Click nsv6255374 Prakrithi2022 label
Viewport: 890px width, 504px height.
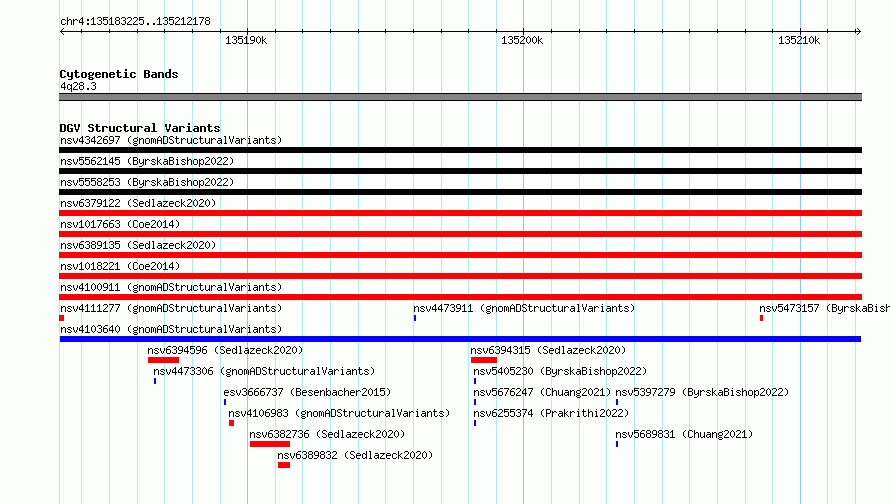(551, 413)
